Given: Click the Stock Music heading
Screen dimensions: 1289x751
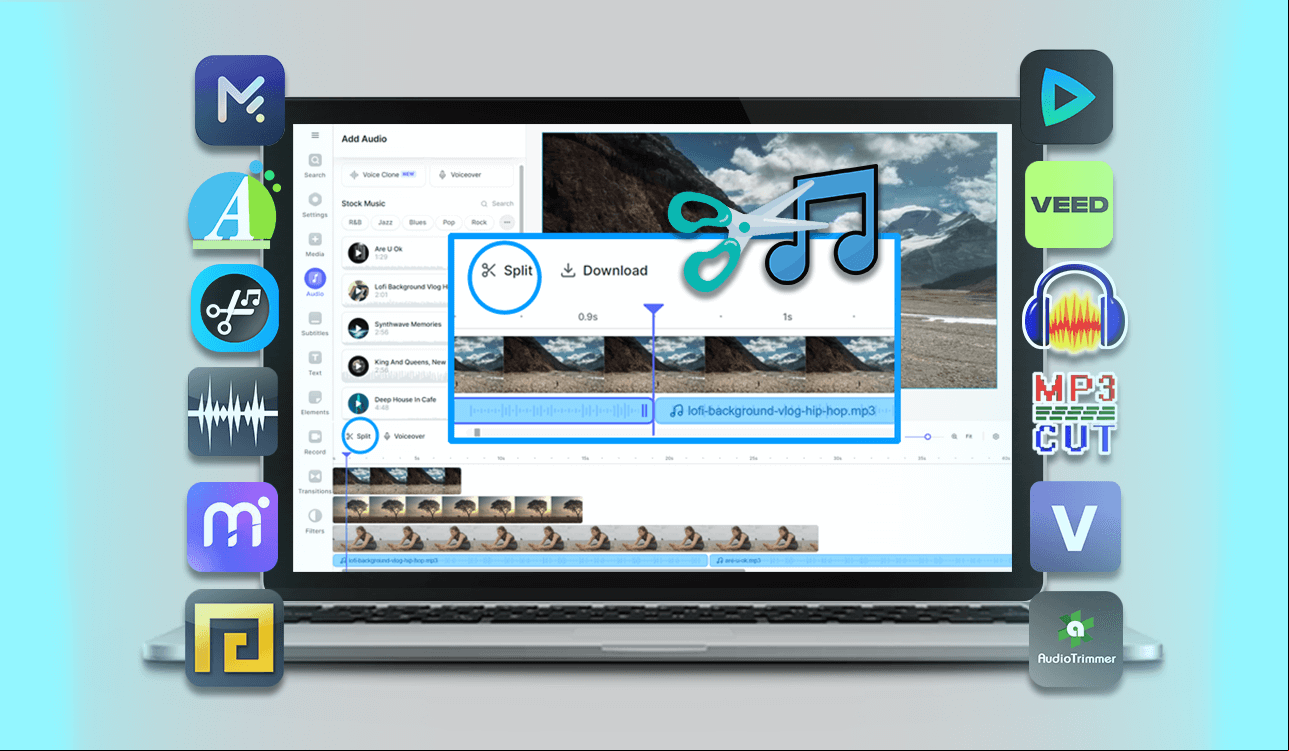Looking at the screenshot, I should [363, 204].
